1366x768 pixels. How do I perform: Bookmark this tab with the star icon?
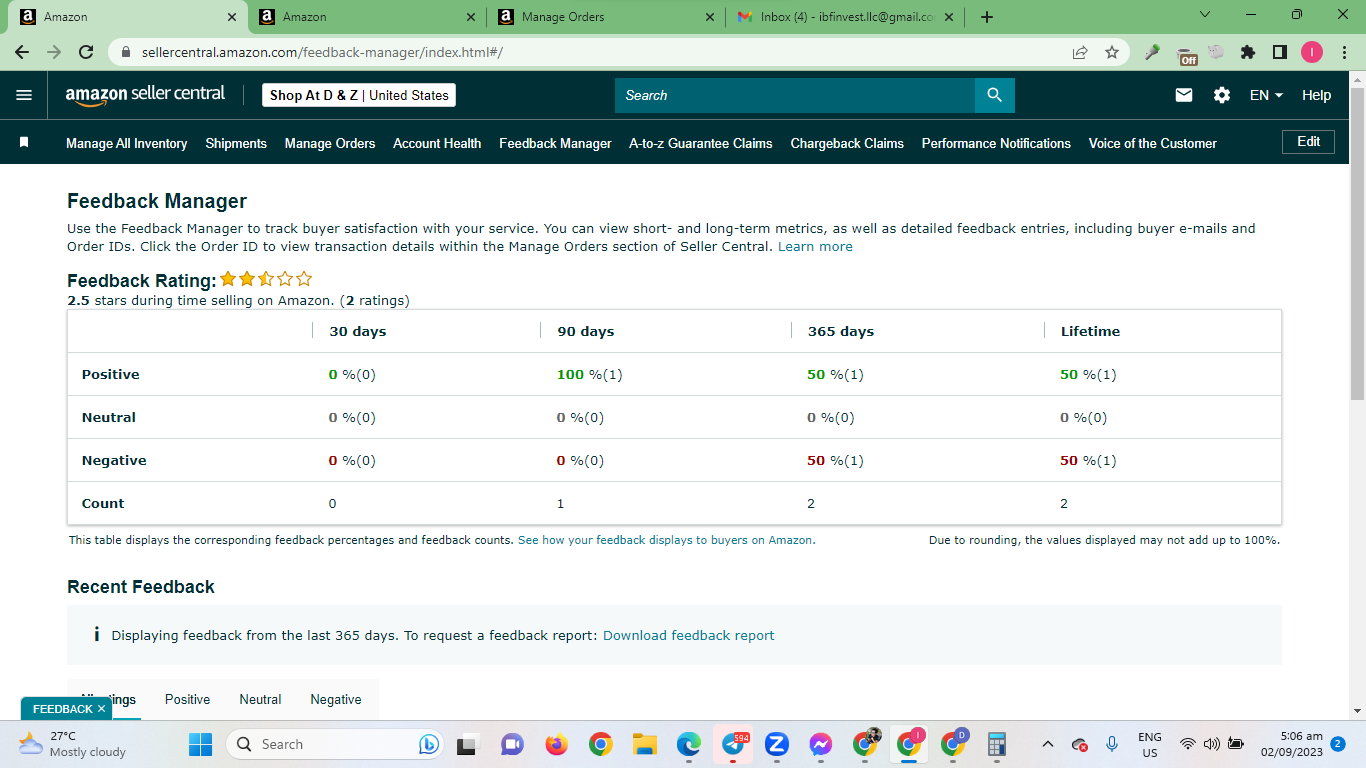[1112, 52]
